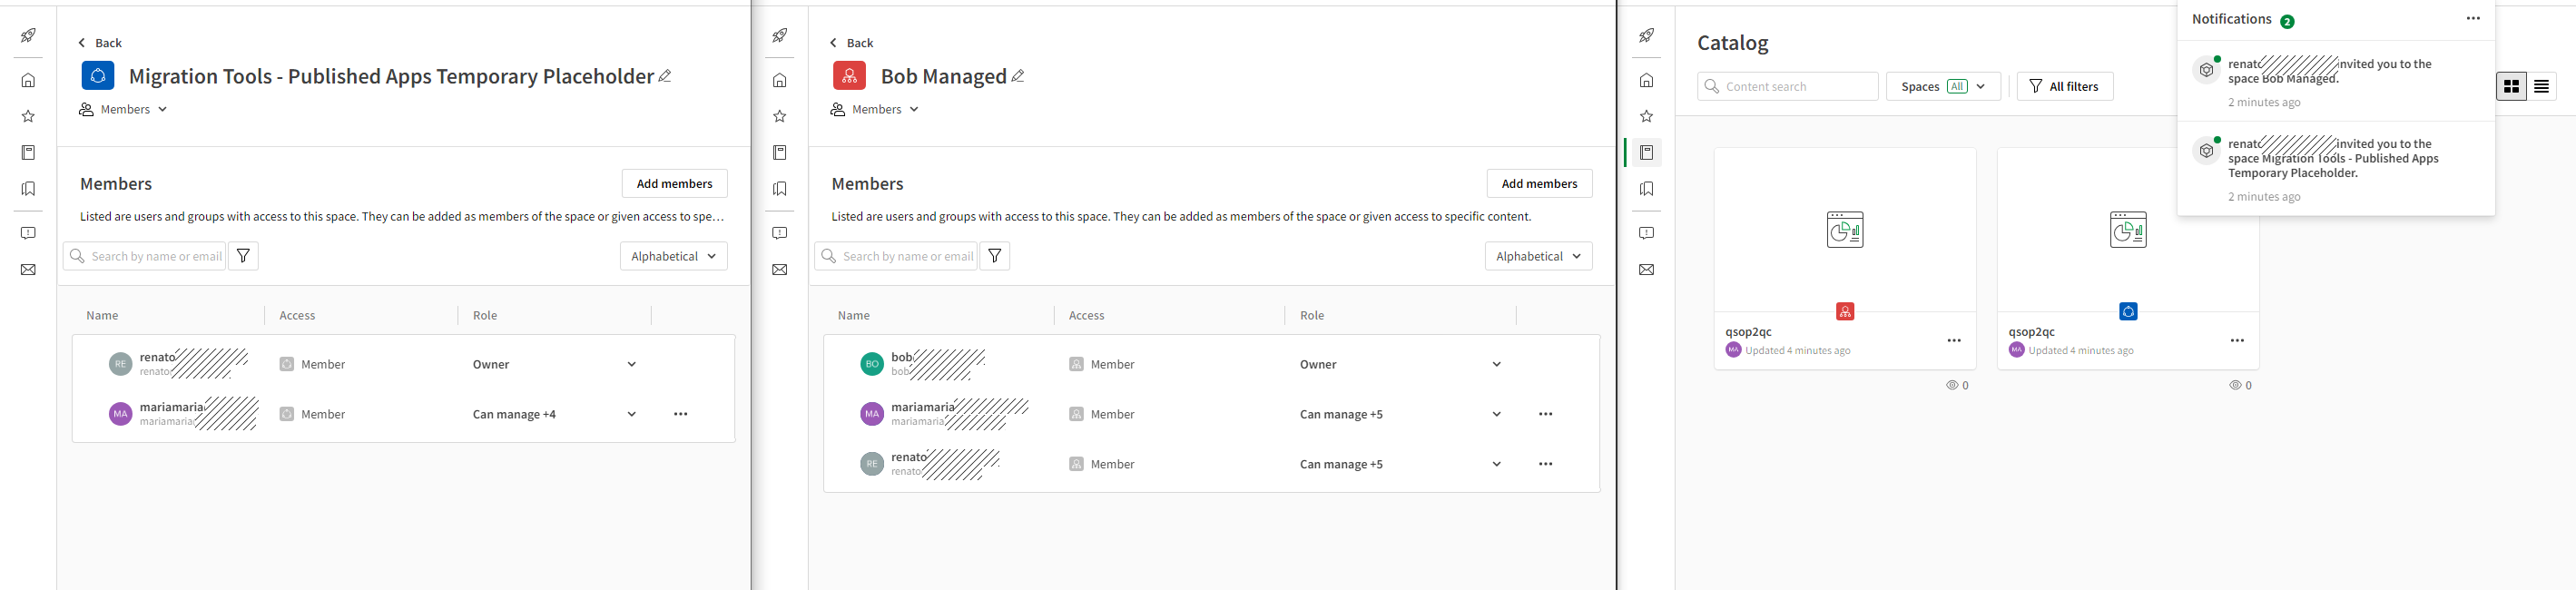This screenshot has width=2576, height=590.
Task: Open more options for mariamaria in Bob Managed
Action: (x=1546, y=414)
